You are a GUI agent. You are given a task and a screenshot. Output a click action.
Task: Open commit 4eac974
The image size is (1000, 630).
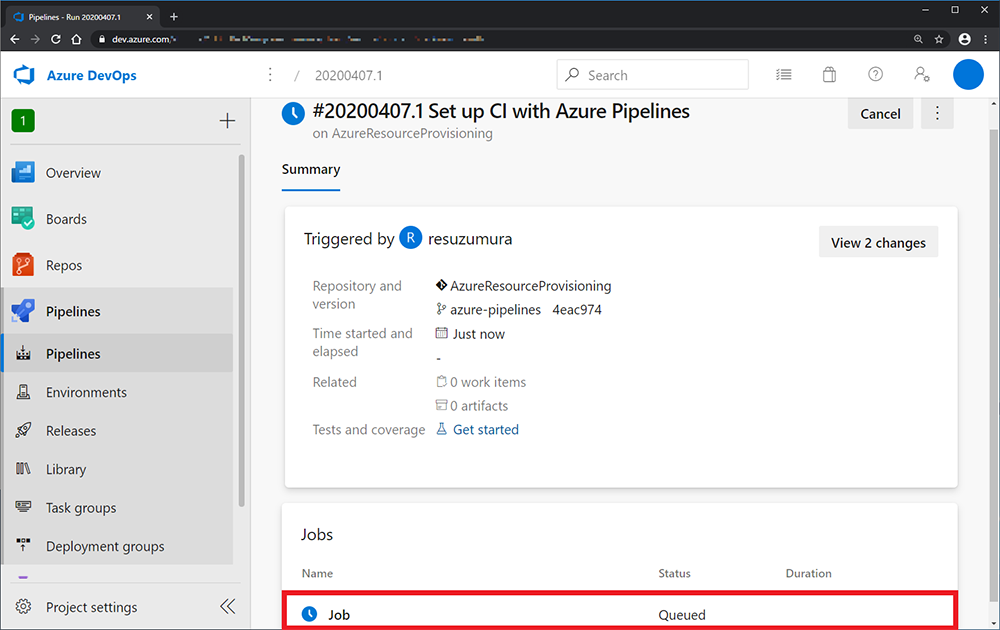click(x=577, y=310)
